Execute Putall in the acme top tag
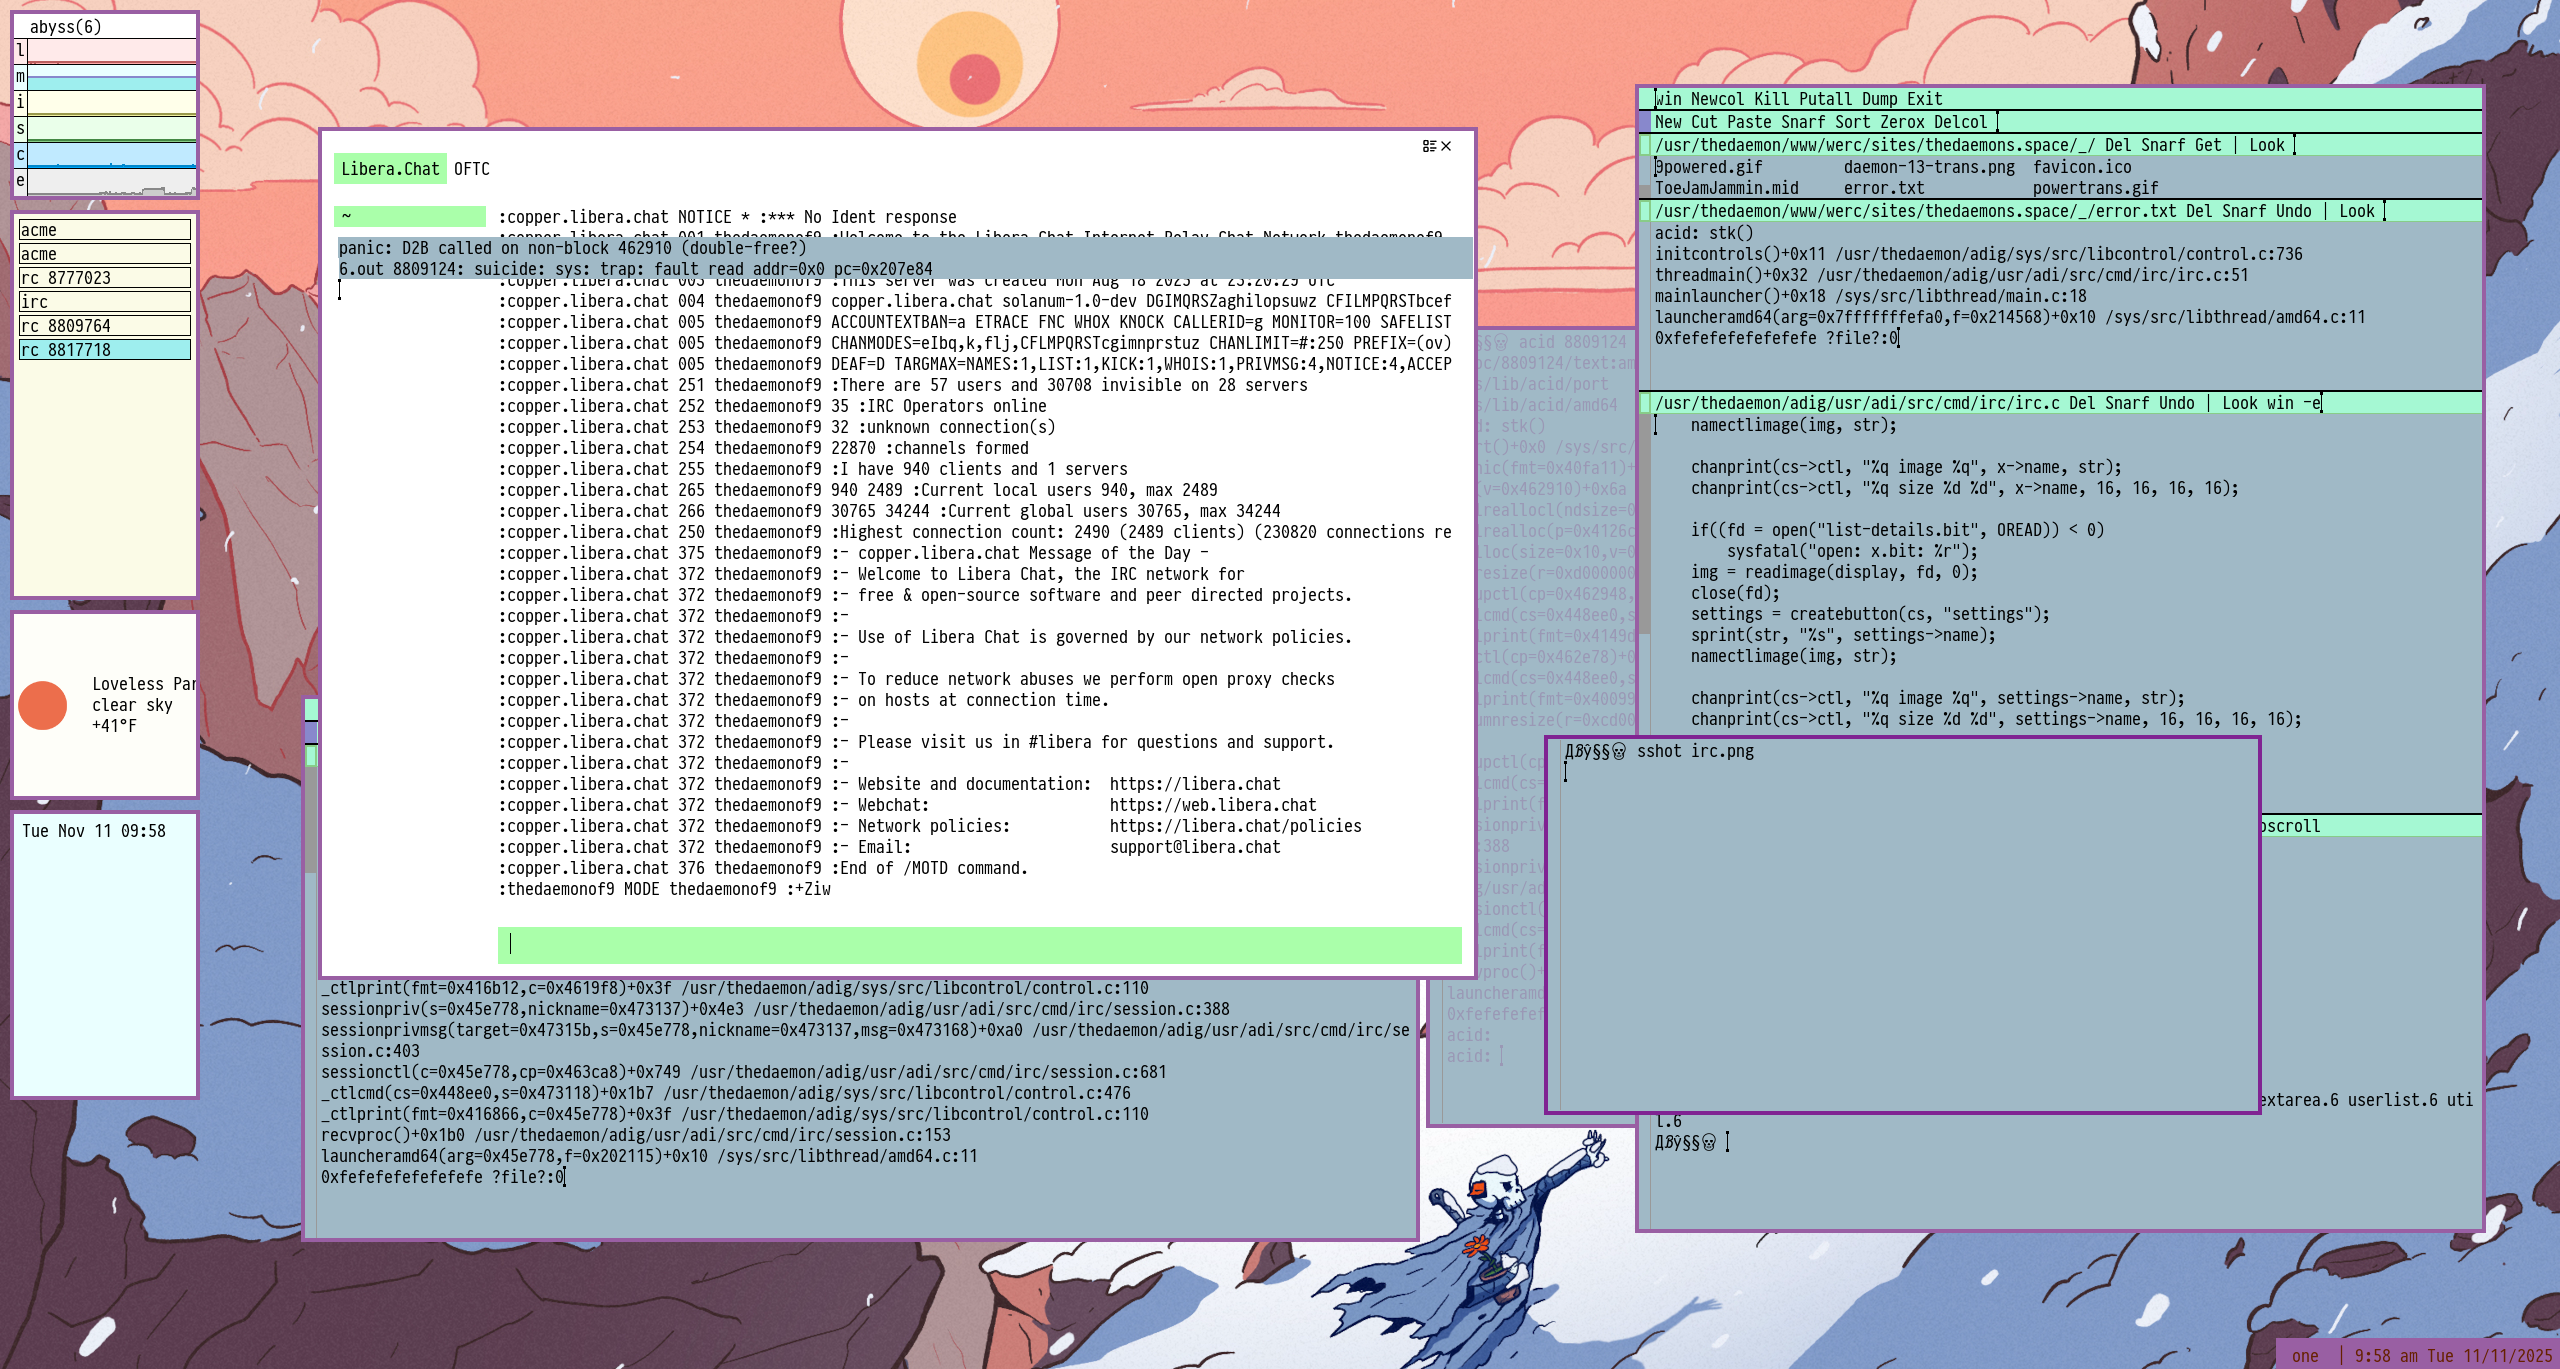Screen dimensions: 2560x1369 point(1825,99)
